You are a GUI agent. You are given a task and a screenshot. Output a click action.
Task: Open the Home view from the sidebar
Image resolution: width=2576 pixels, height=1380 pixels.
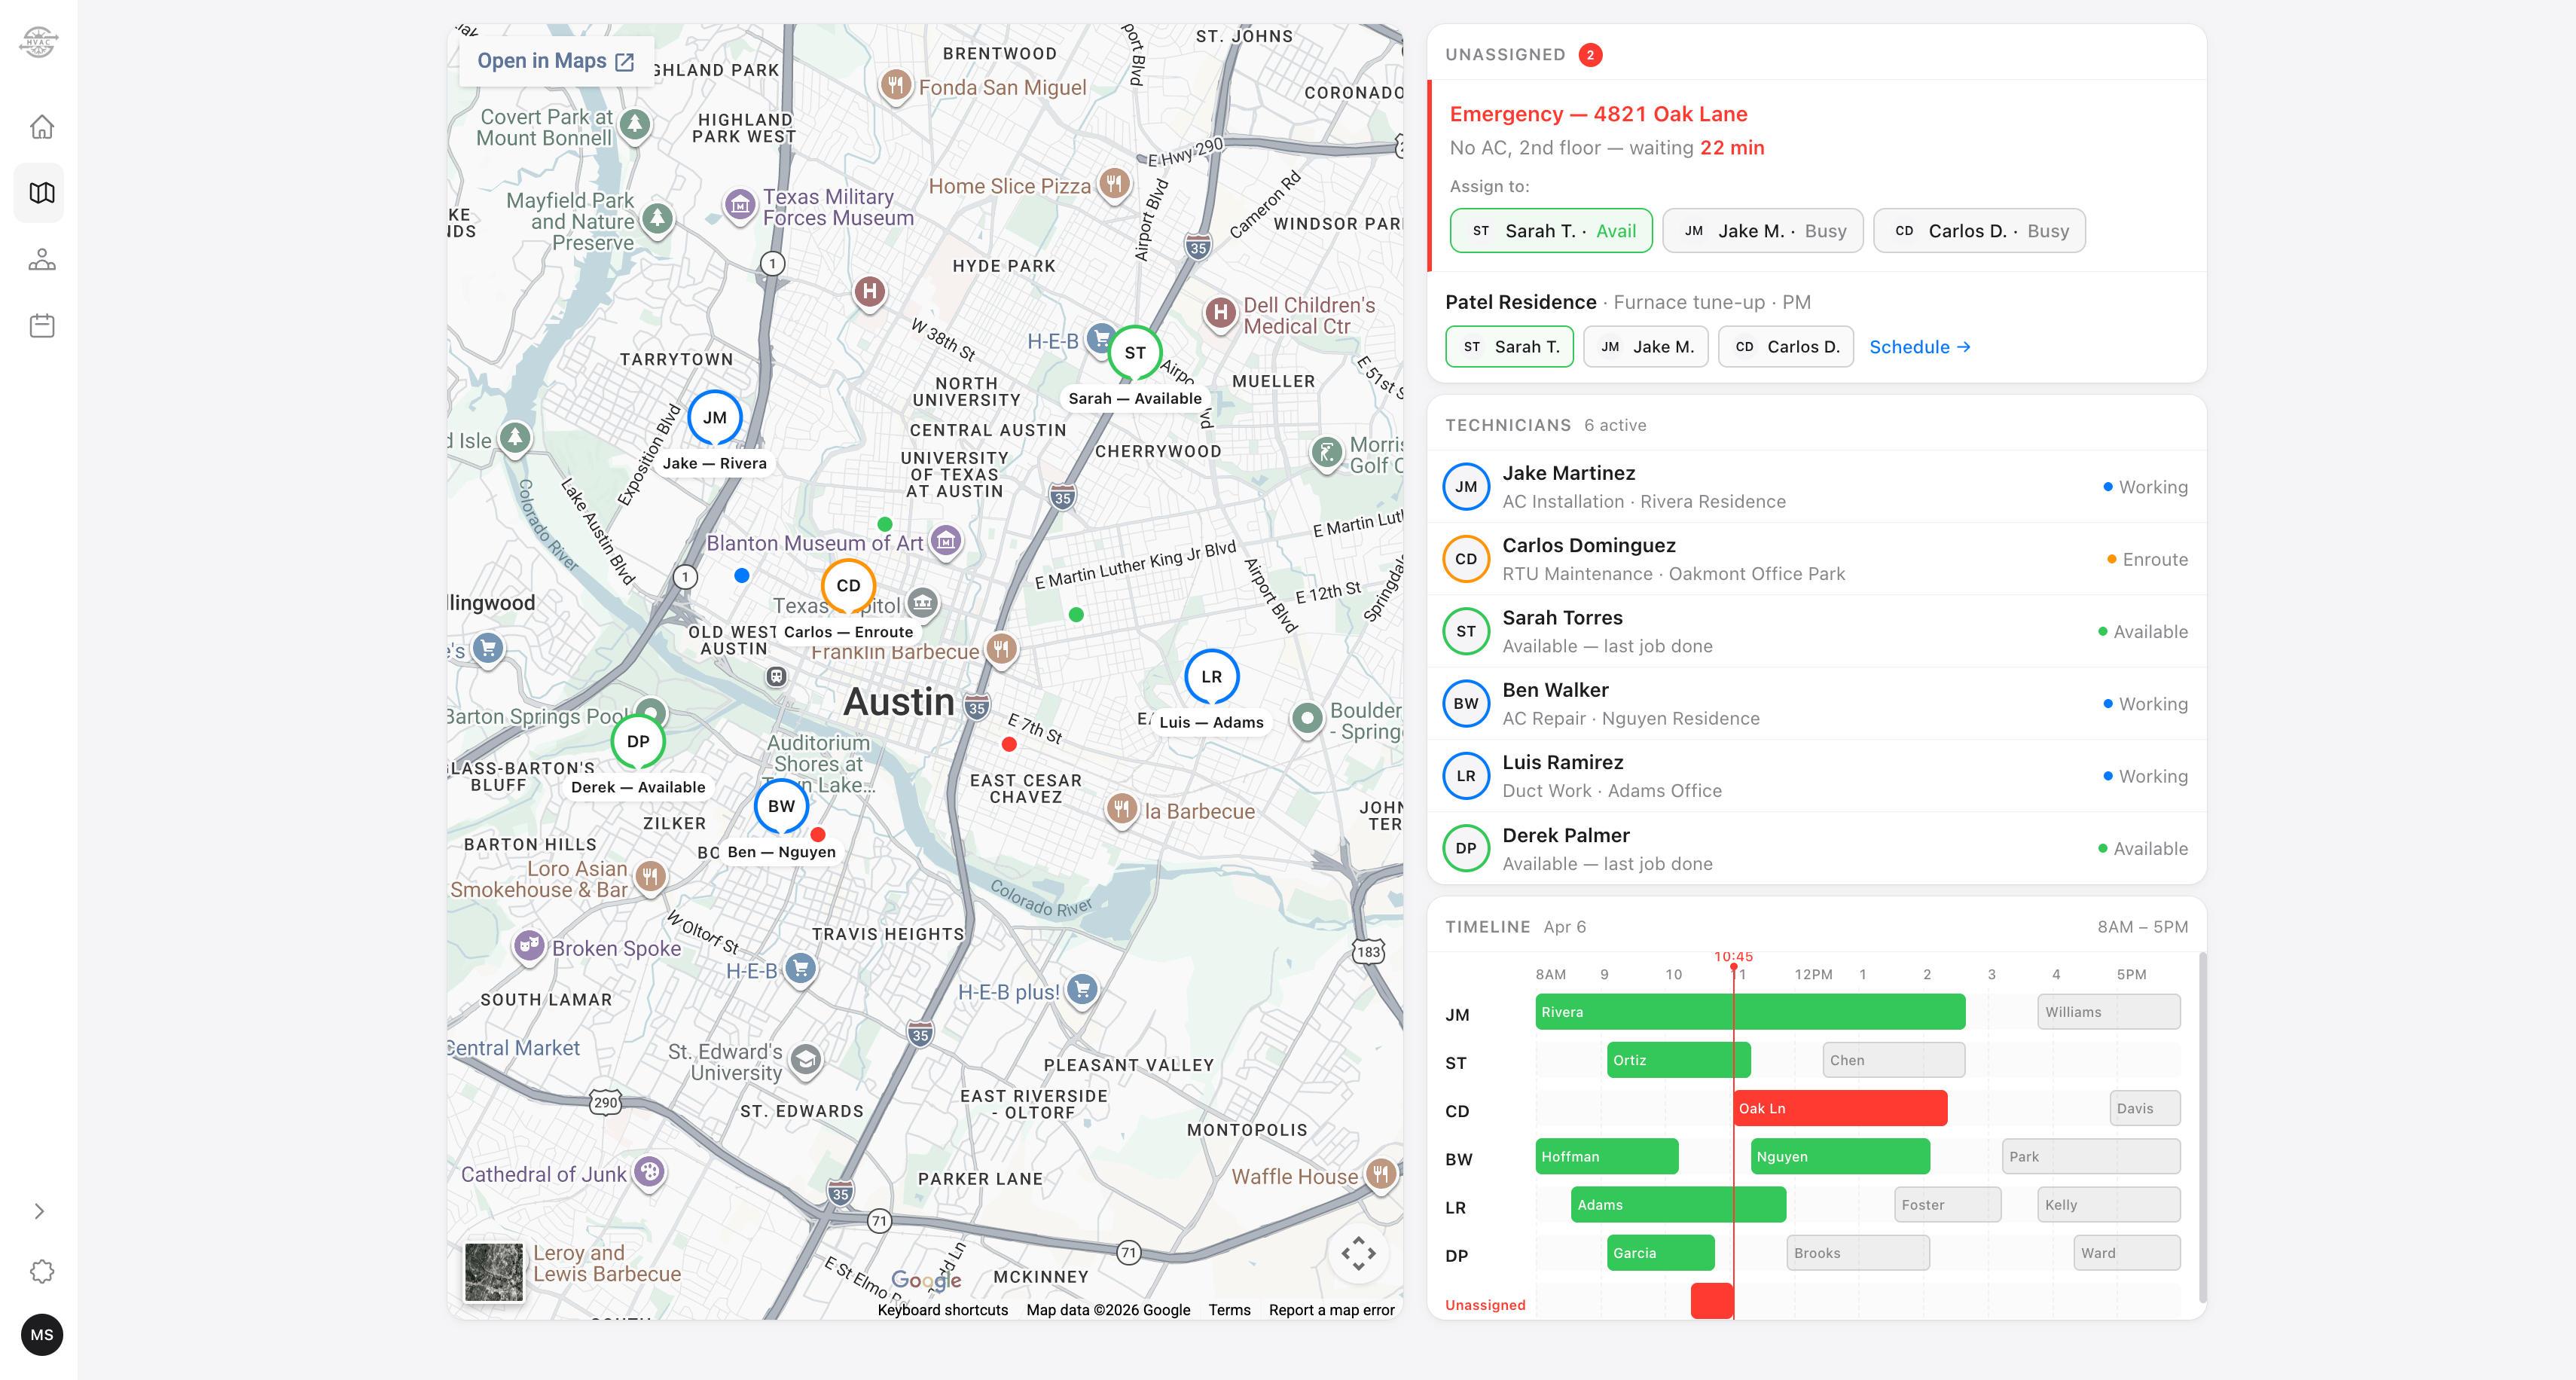41,126
